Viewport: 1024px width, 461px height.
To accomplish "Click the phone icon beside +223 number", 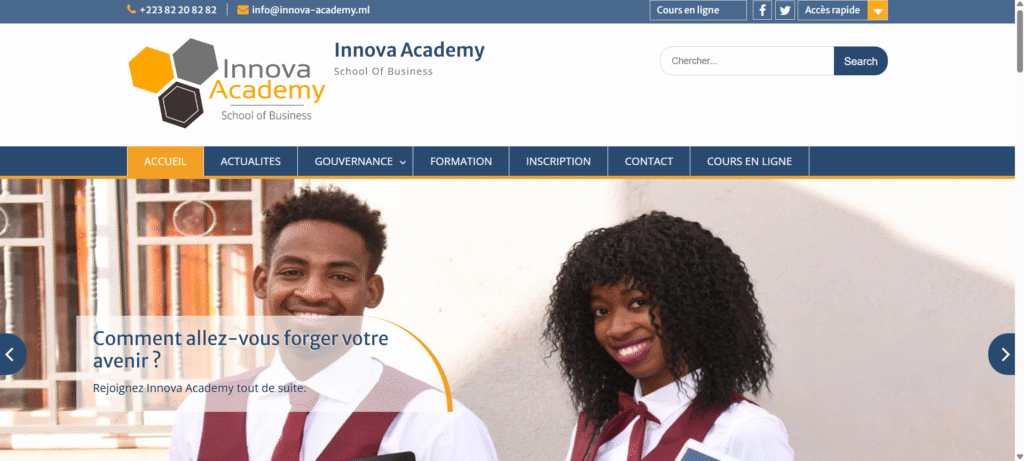I will pyautogui.click(x=131, y=10).
